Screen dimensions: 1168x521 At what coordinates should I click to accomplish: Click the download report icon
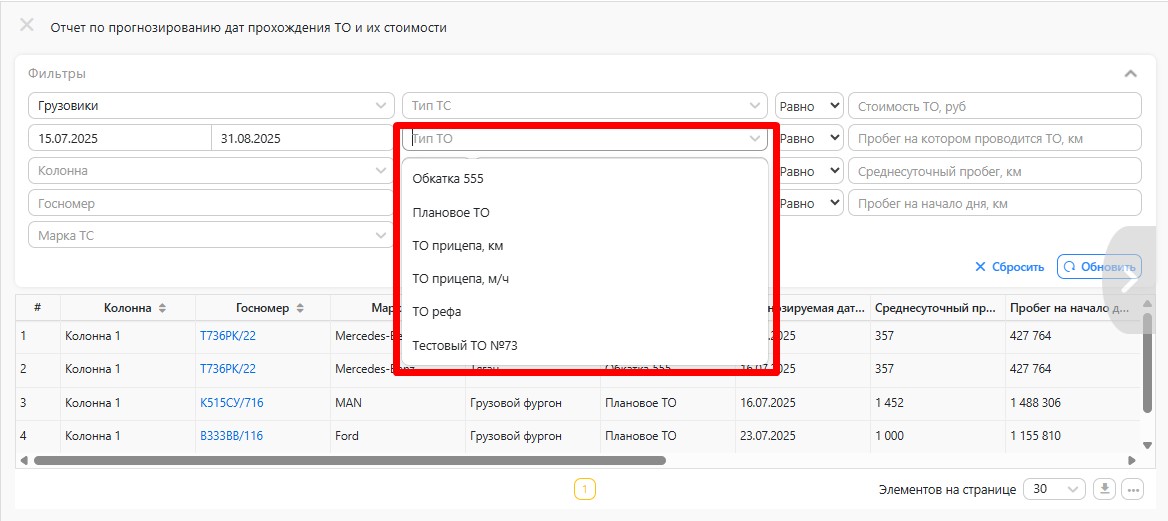click(1105, 489)
